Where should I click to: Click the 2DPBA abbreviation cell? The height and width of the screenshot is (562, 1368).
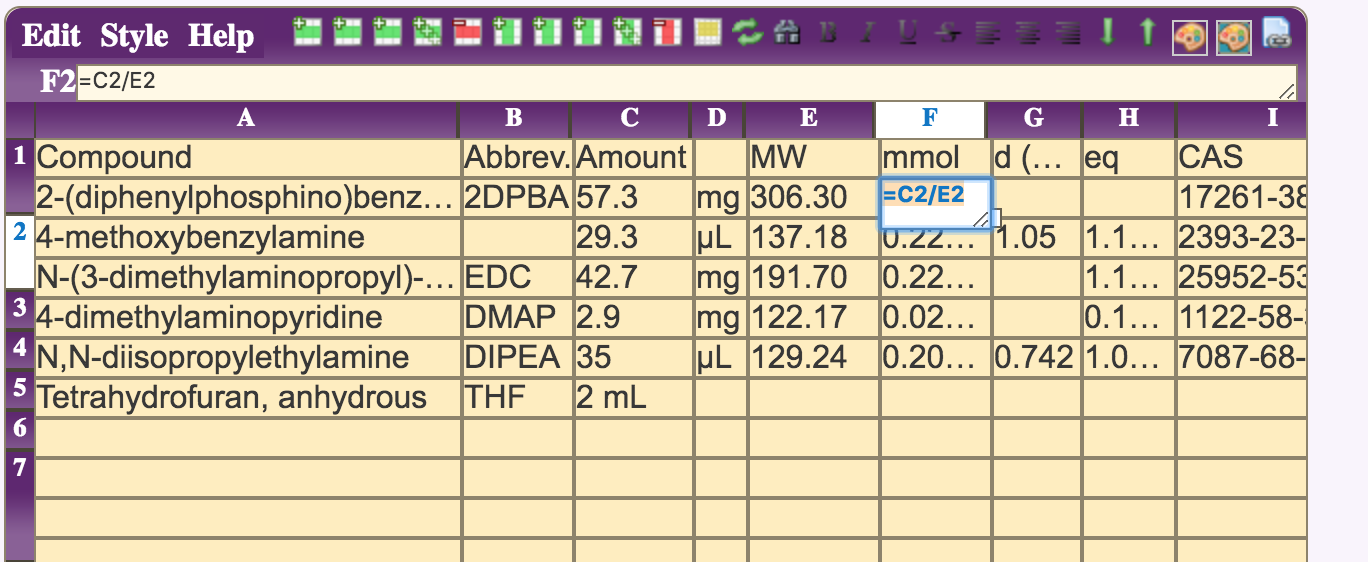click(516, 198)
